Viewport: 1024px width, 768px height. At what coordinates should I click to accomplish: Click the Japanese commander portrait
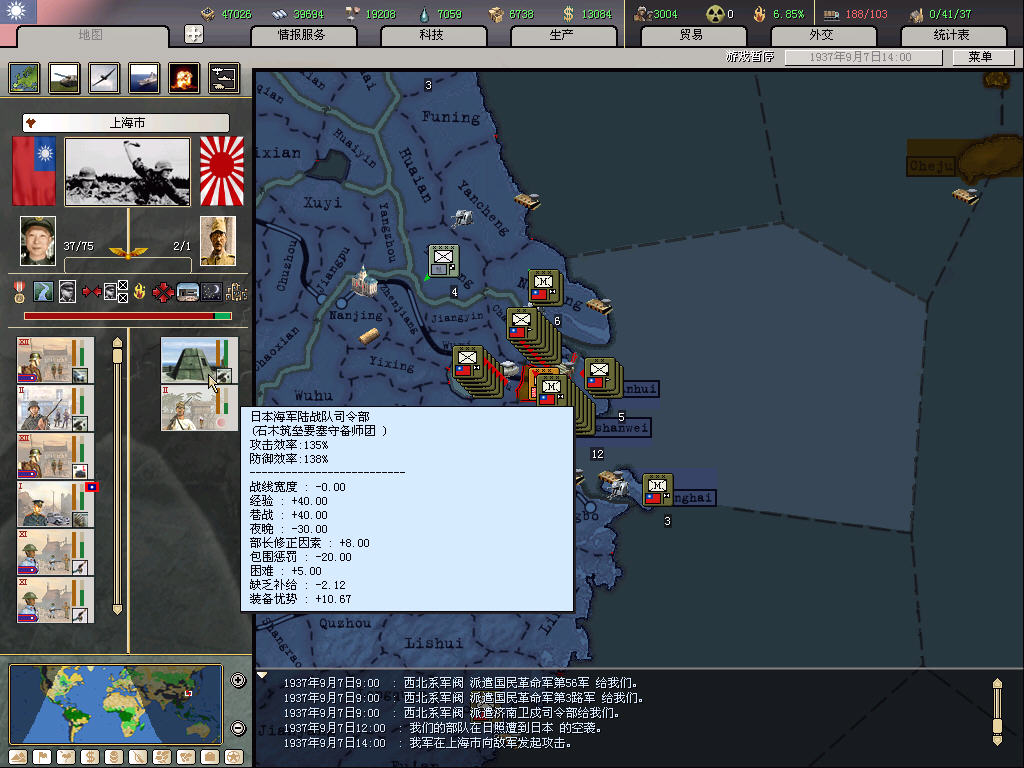(217, 241)
